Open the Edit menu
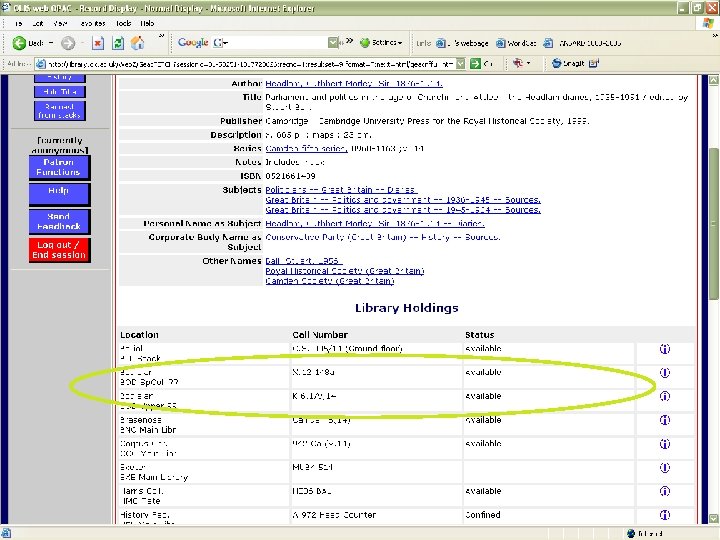The image size is (720, 540). click(38, 23)
